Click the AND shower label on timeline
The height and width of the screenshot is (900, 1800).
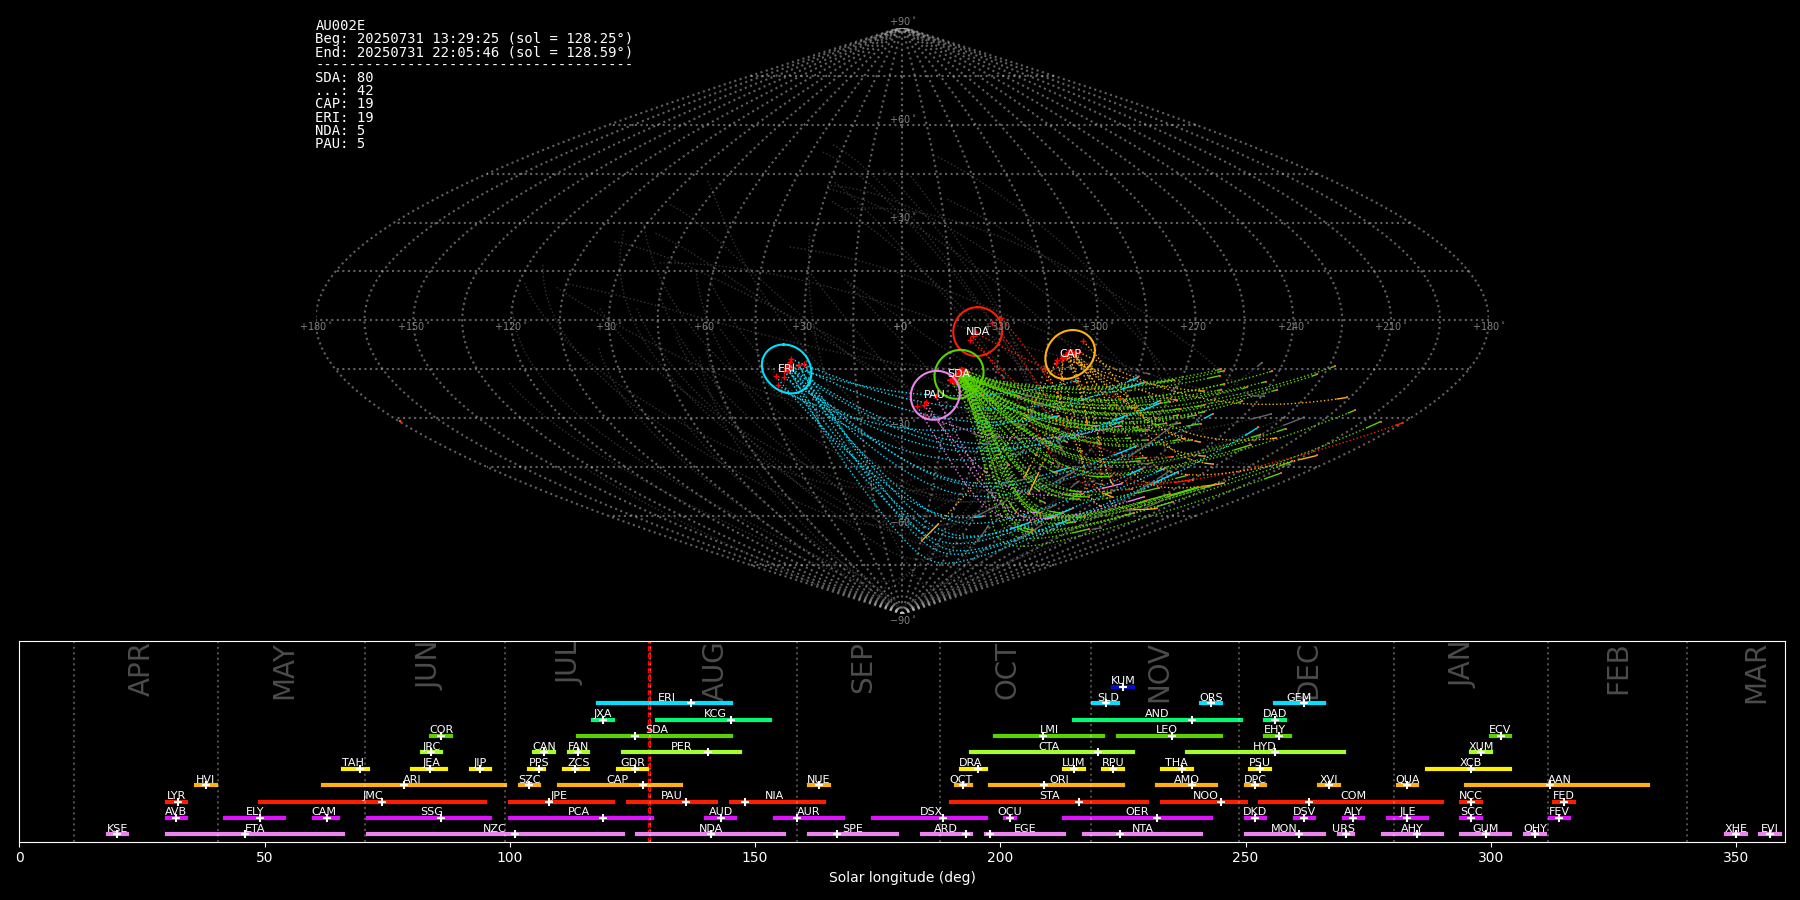(1157, 714)
